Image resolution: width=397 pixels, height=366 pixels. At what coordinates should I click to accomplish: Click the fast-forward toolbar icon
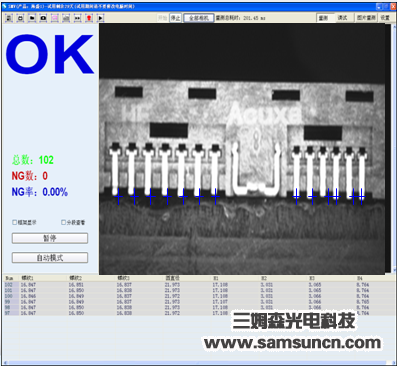pos(77,18)
